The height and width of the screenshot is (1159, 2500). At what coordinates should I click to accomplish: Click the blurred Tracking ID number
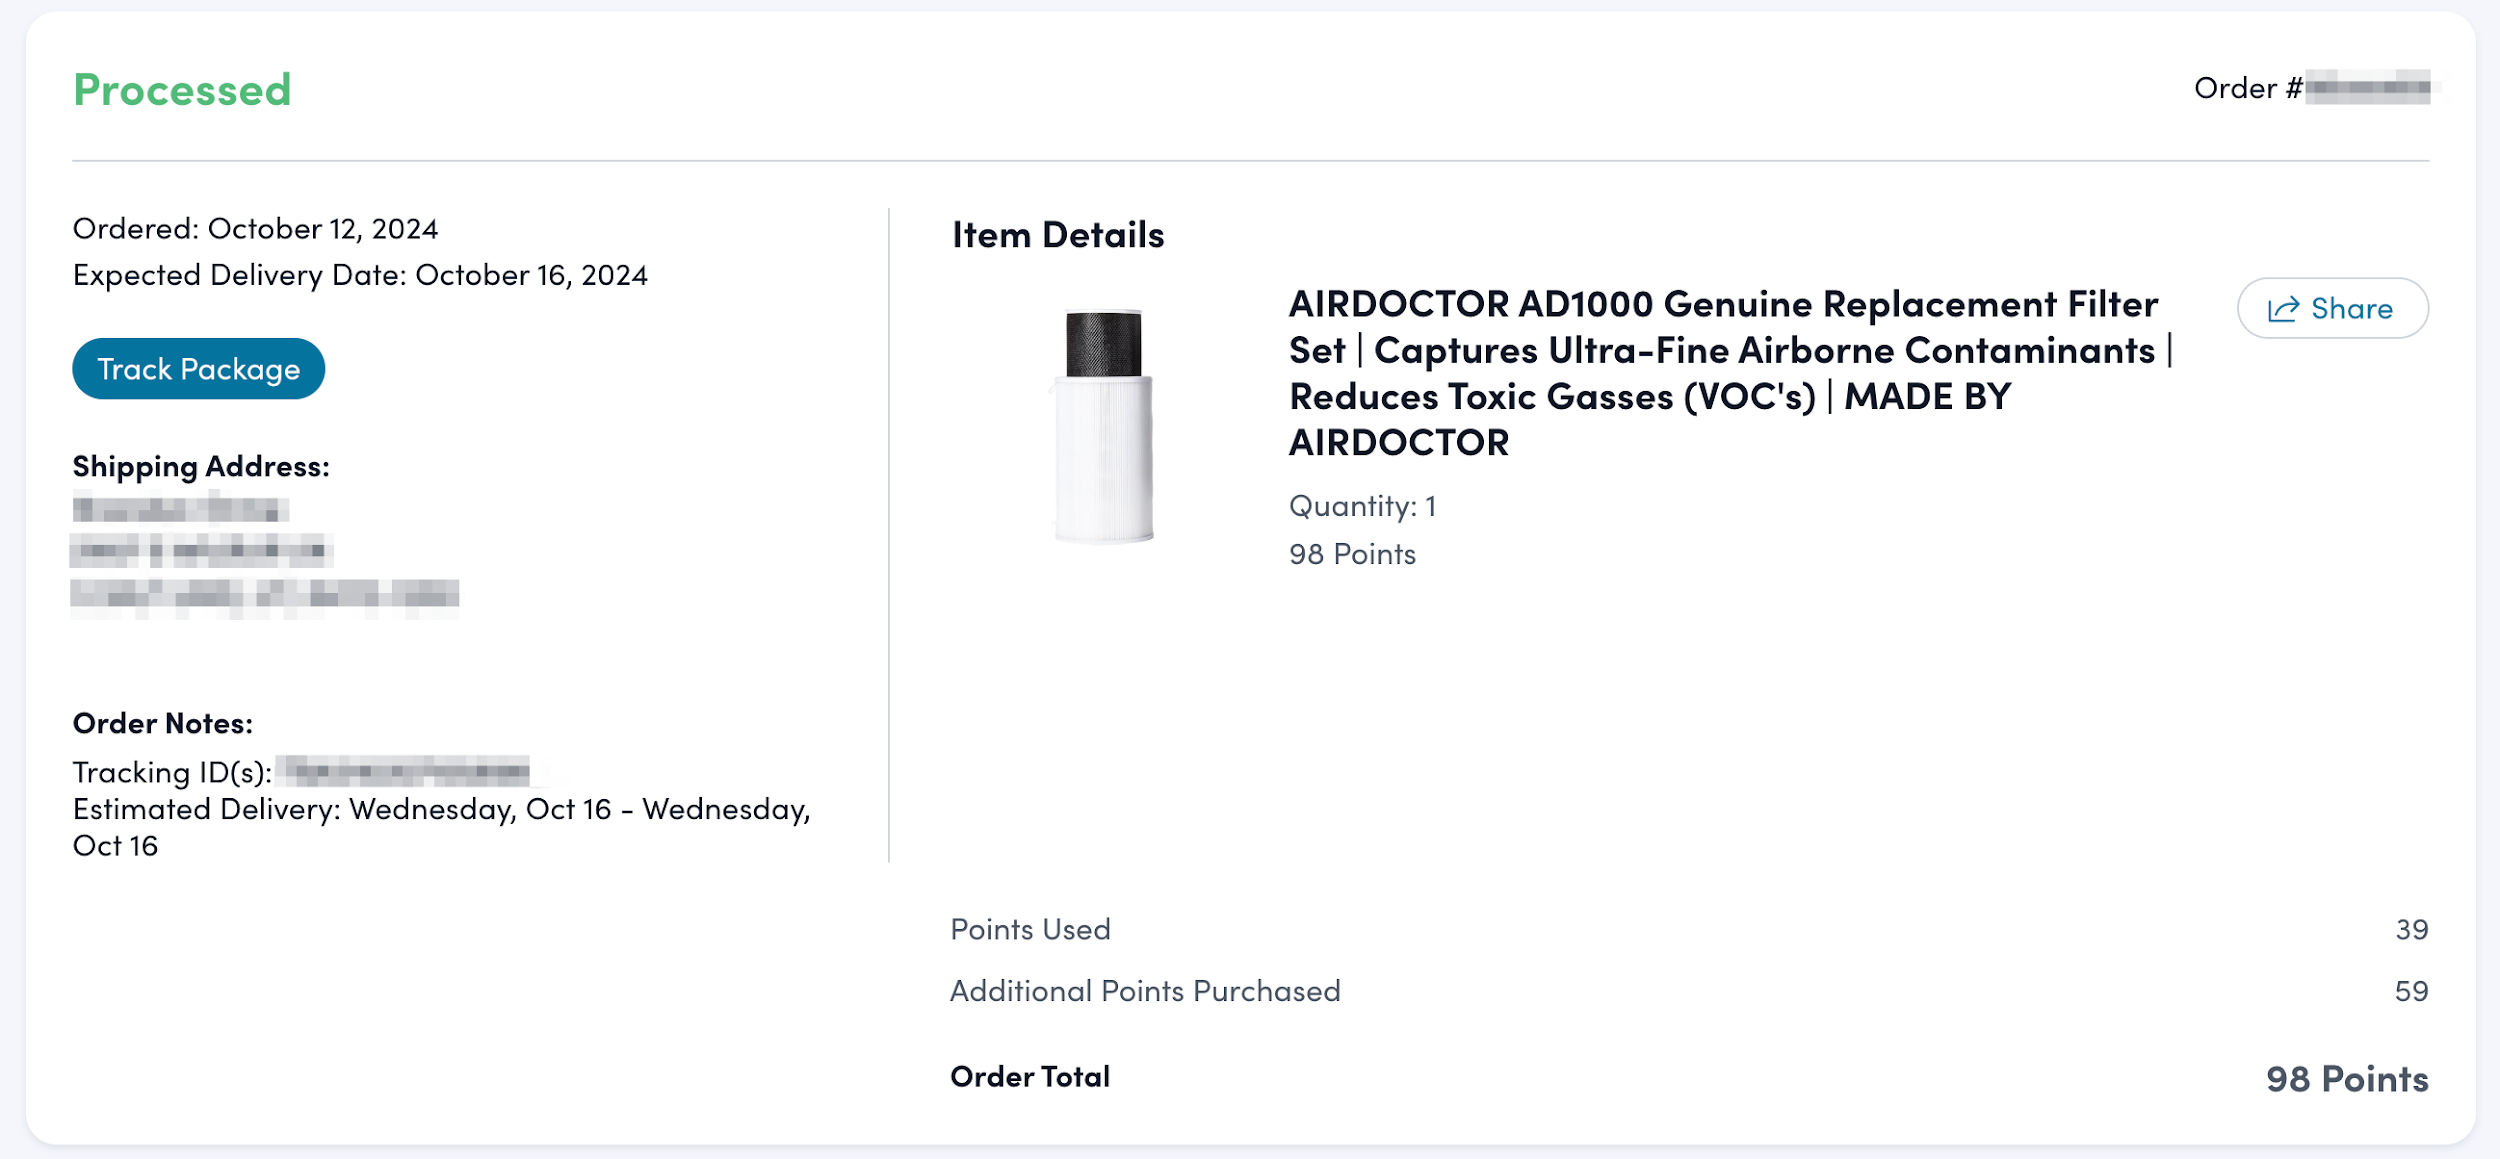click(404, 771)
